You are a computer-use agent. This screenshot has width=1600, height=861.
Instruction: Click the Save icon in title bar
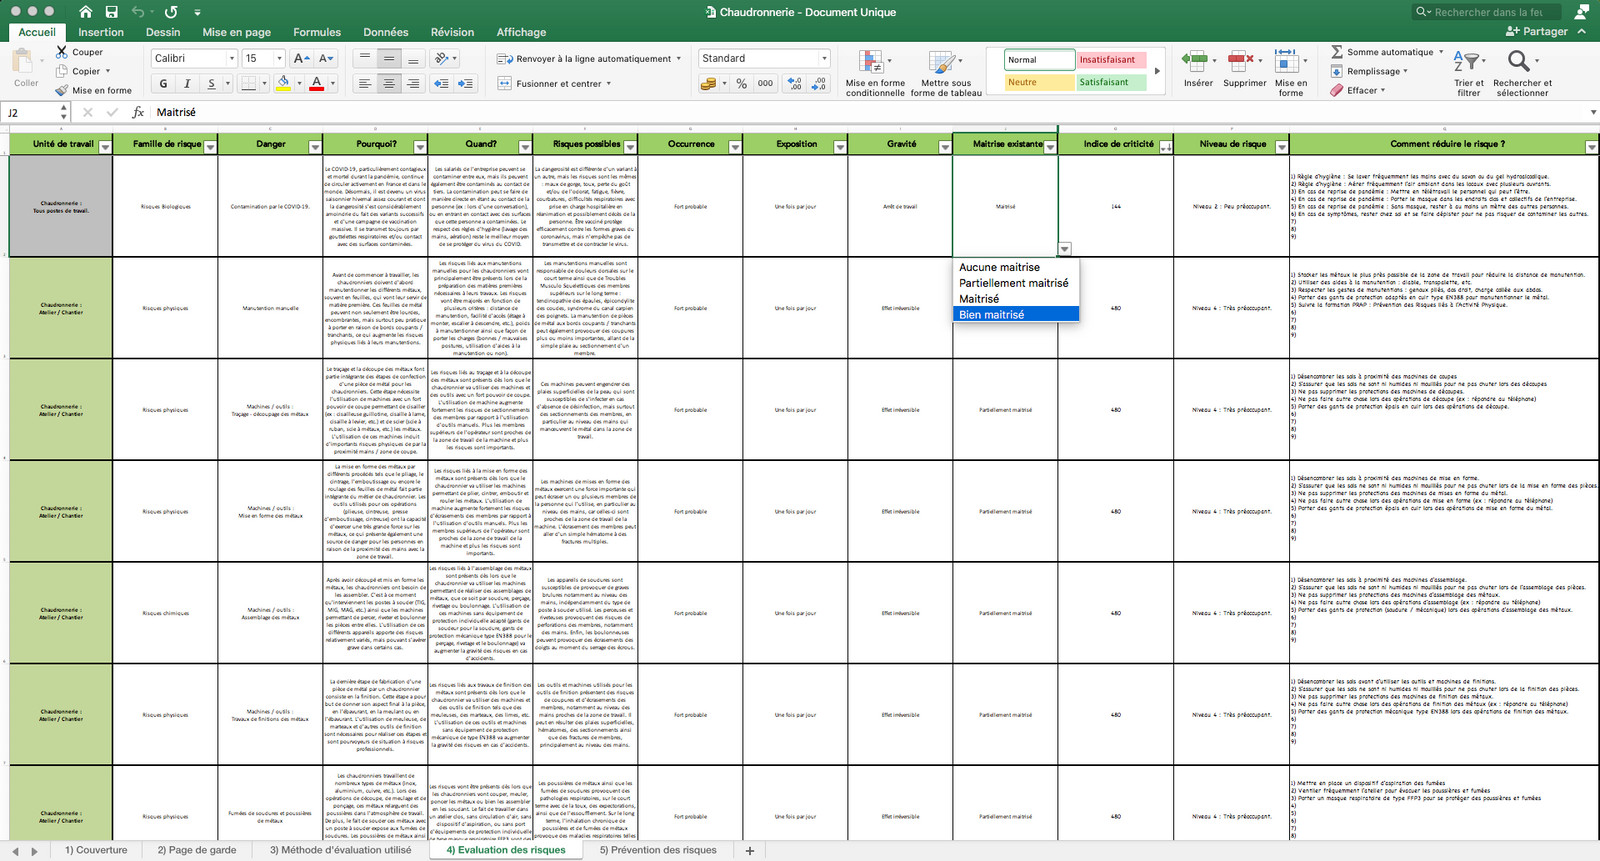[111, 12]
